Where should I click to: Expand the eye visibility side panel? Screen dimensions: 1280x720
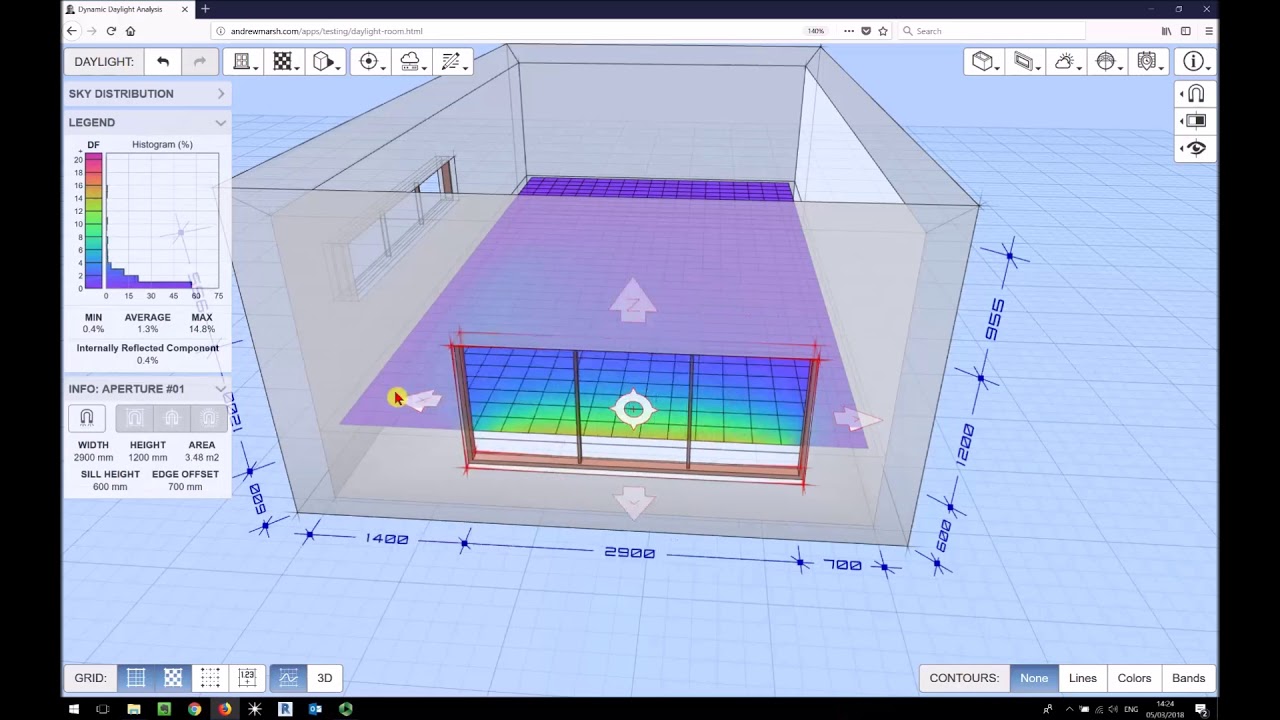coord(1195,148)
